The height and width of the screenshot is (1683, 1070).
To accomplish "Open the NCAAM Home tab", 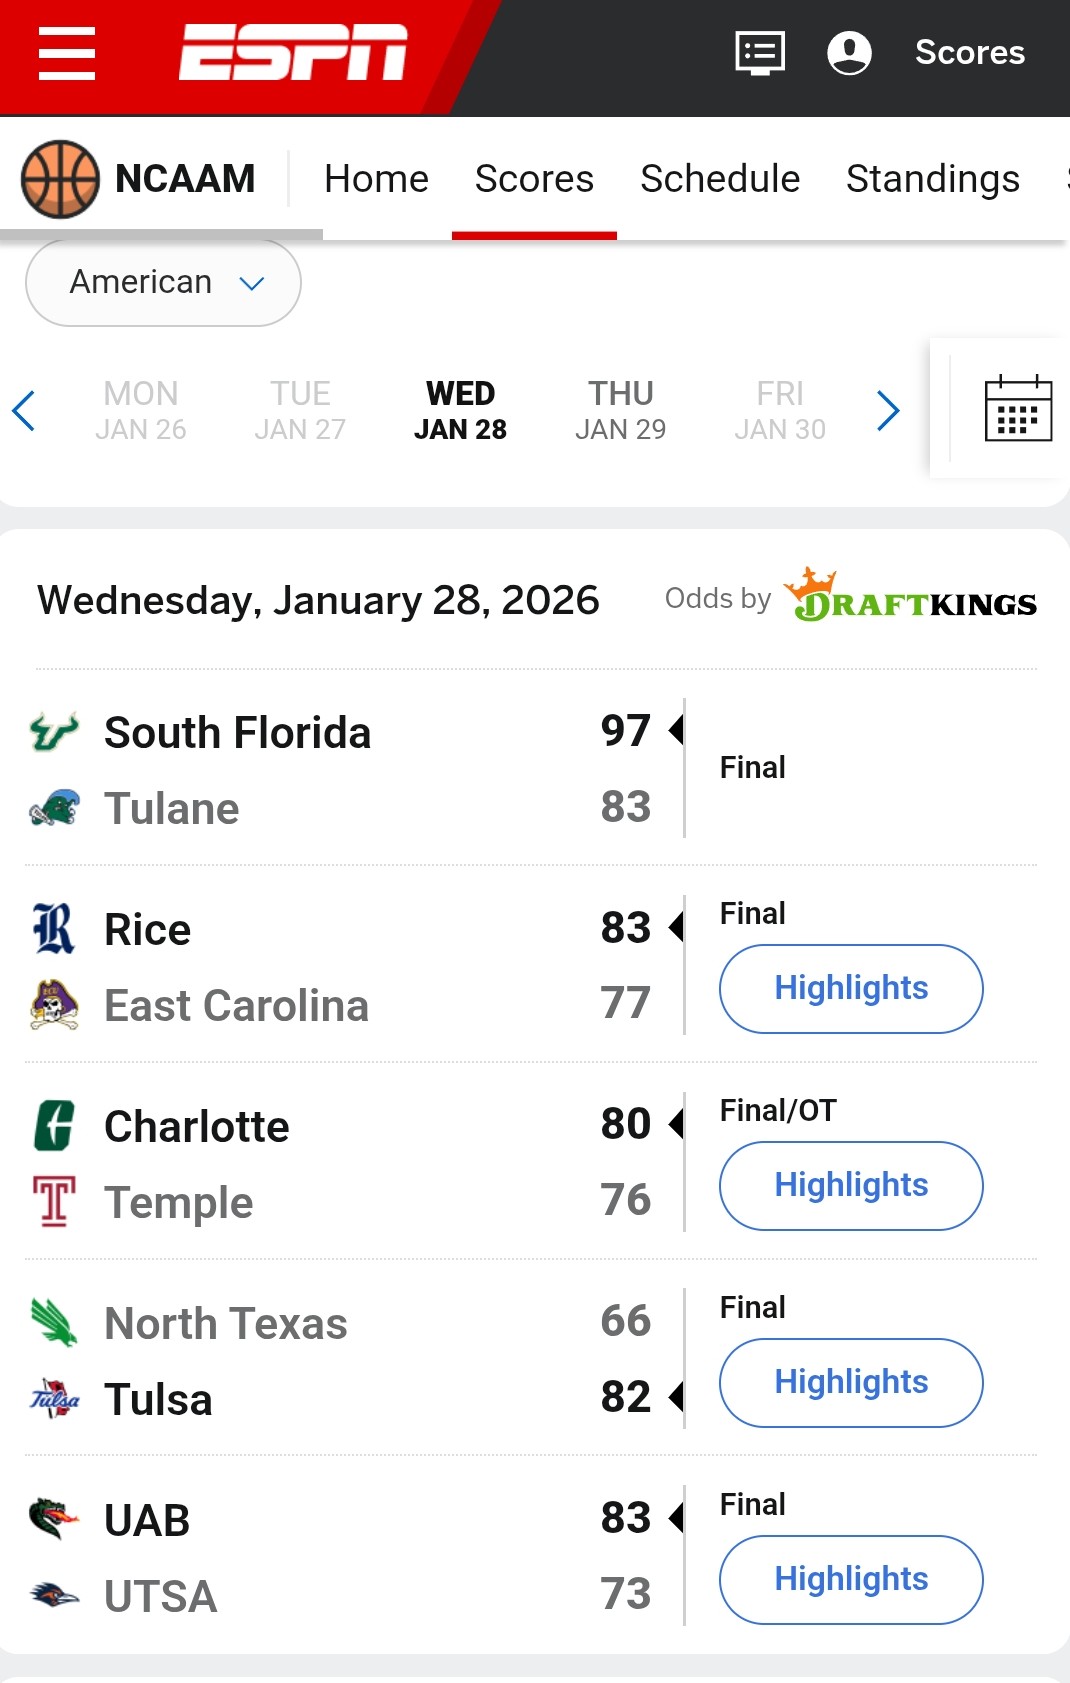I will [376, 179].
